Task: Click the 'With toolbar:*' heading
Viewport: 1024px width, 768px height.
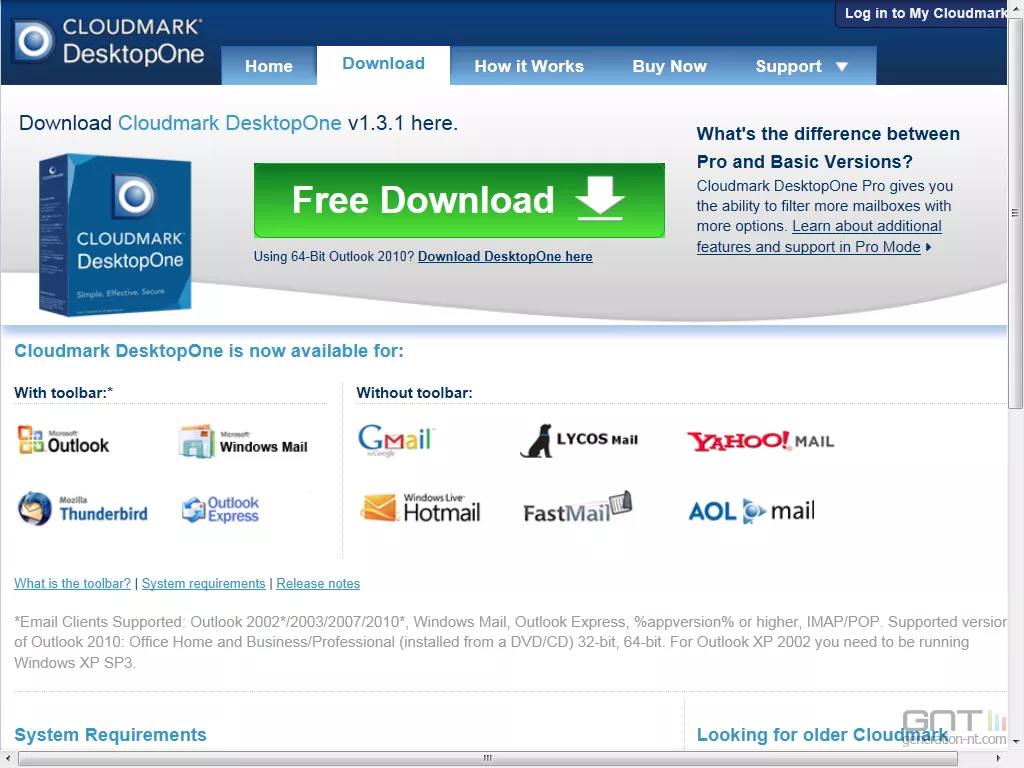Action: [63, 392]
